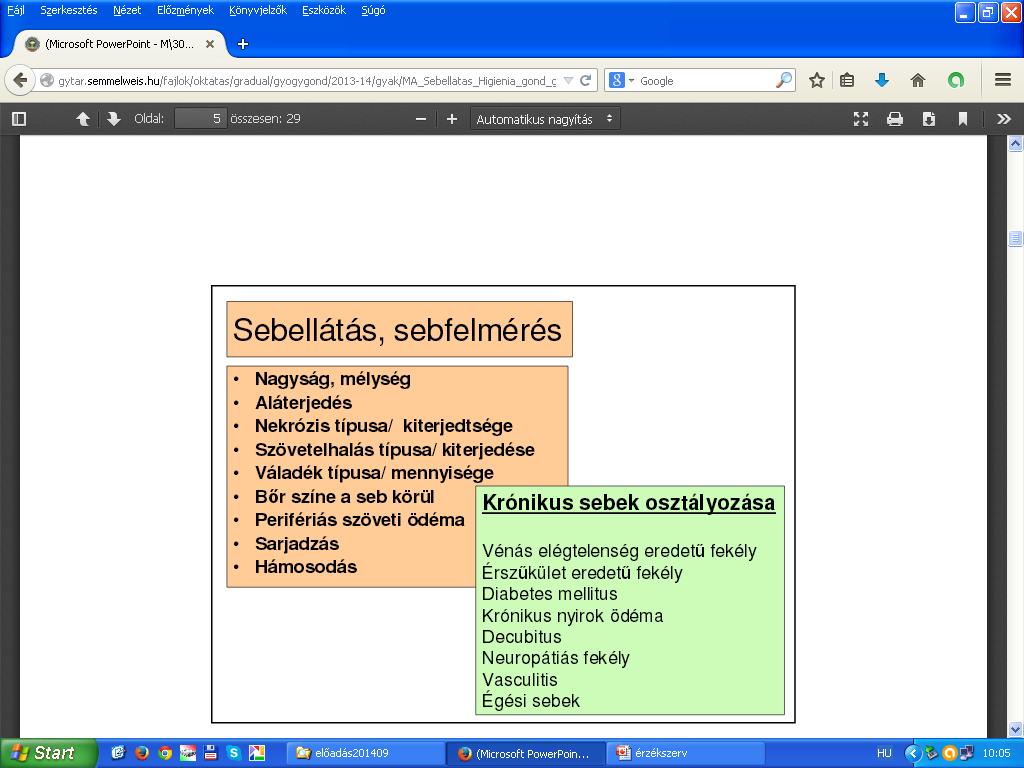Print the PDF document
Image resolution: width=1024 pixels, height=768 pixels.
(895, 119)
